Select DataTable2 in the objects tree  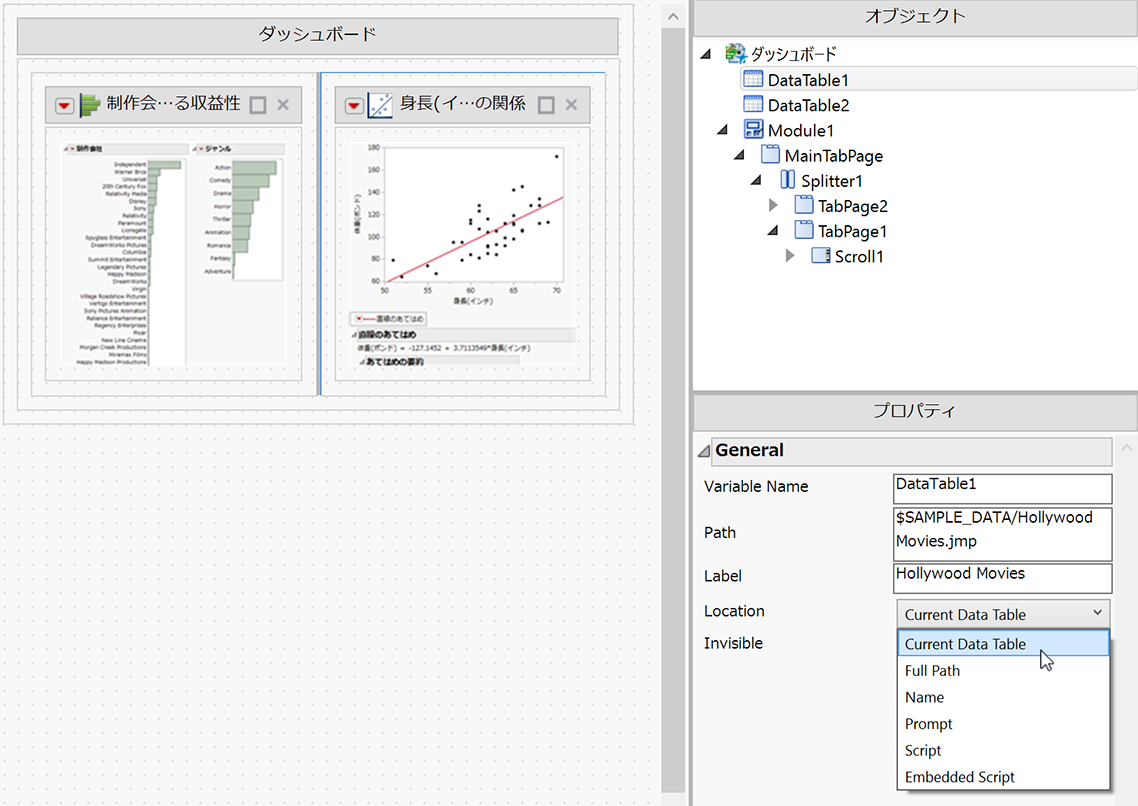pos(808,106)
